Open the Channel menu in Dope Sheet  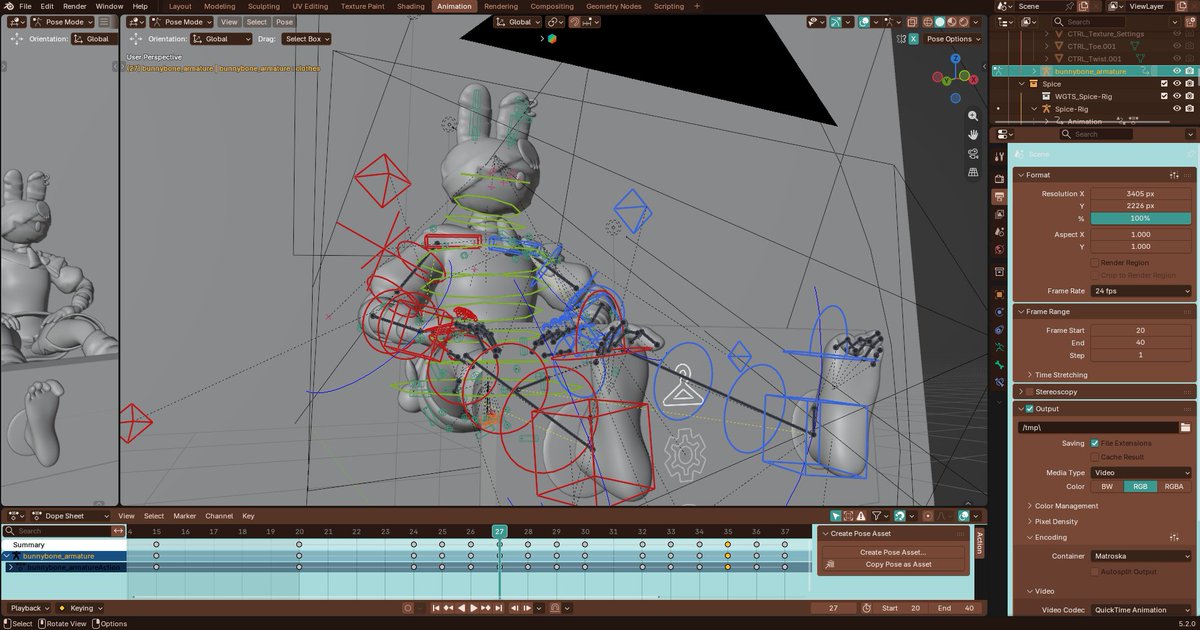(219, 516)
